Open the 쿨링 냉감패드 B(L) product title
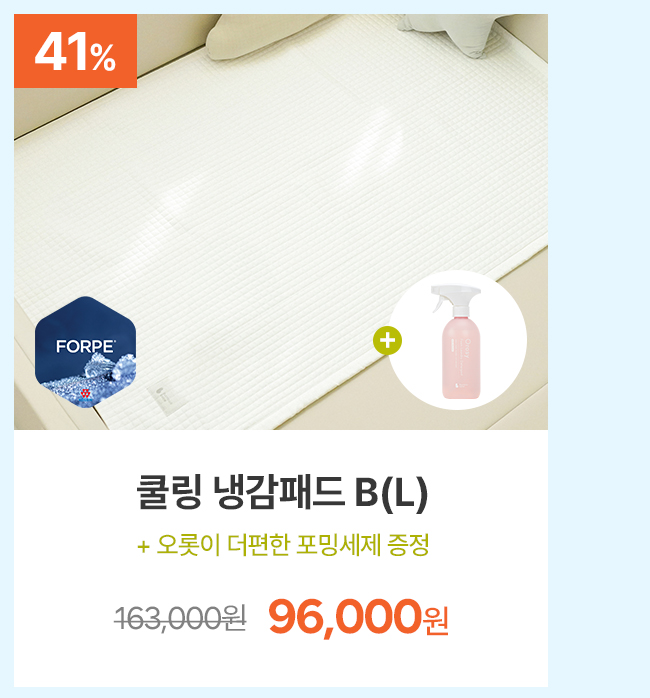The image size is (650, 698). click(x=282, y=492)
